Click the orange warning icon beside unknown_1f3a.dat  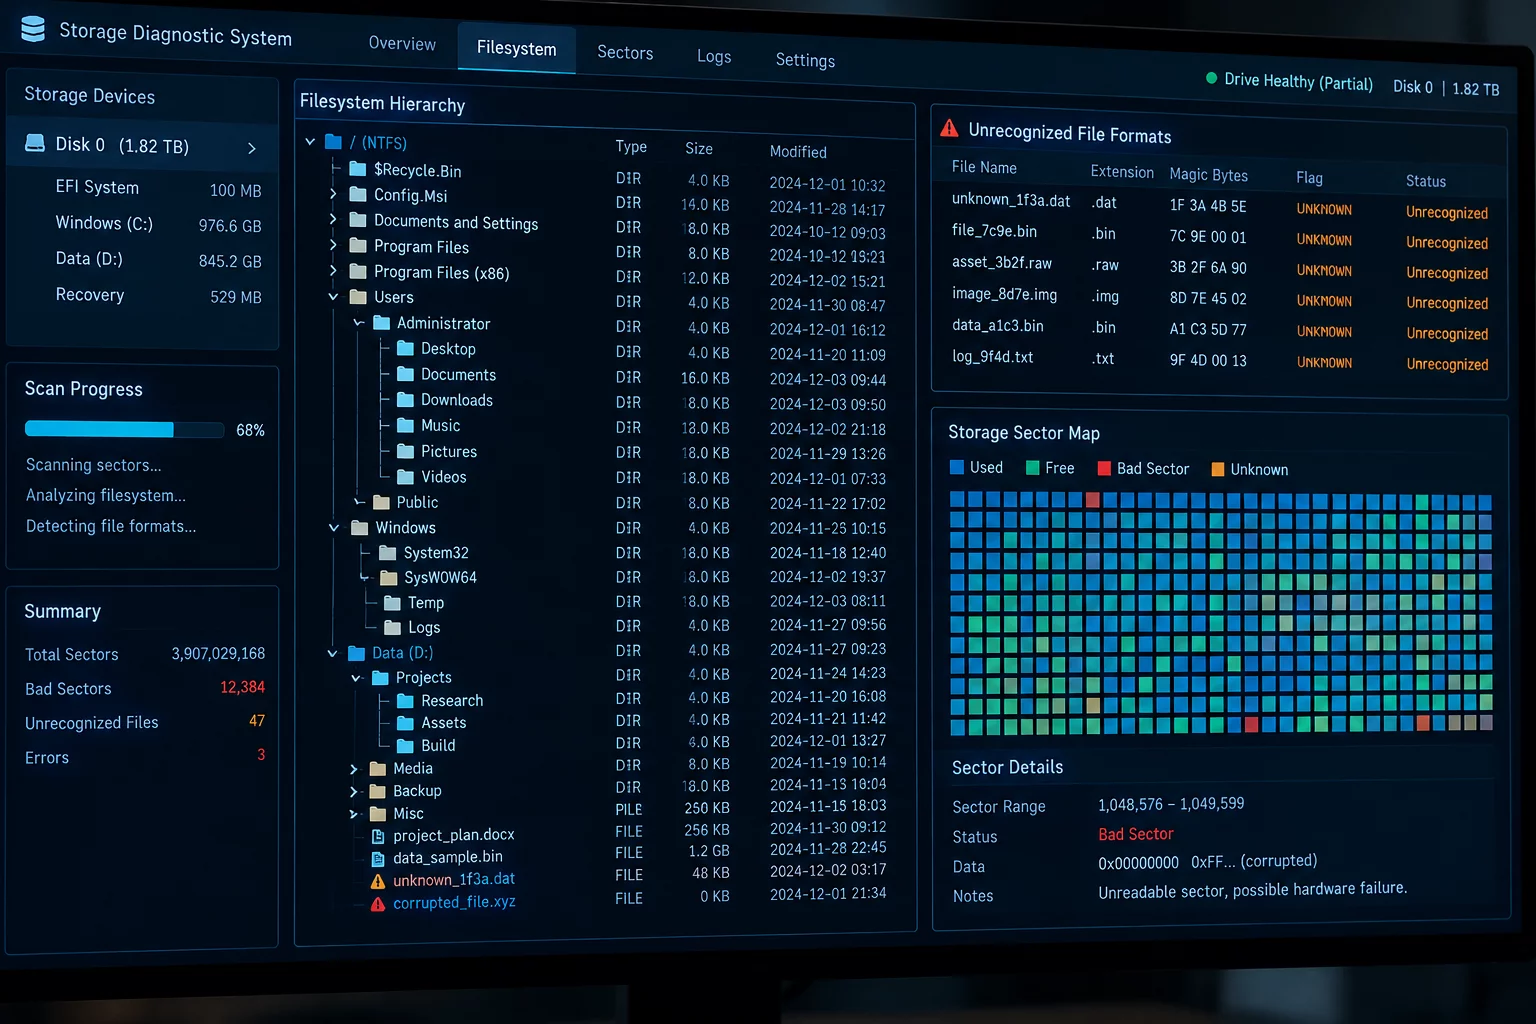pyautogui.click(x=378, y=881)
